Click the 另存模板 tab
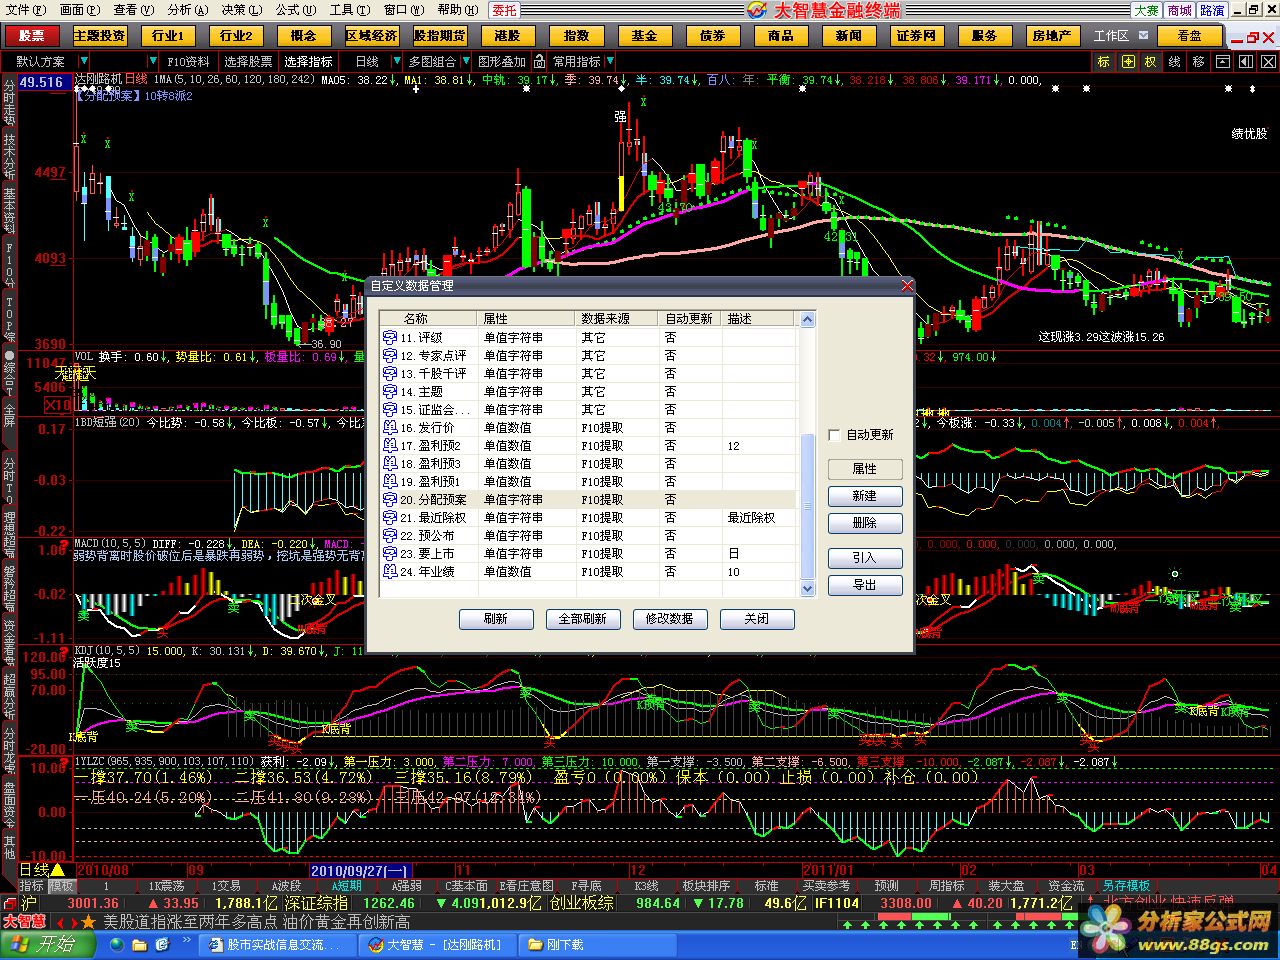The width and height of the screenshot is (1280, 960). (x=1126, y=886)
